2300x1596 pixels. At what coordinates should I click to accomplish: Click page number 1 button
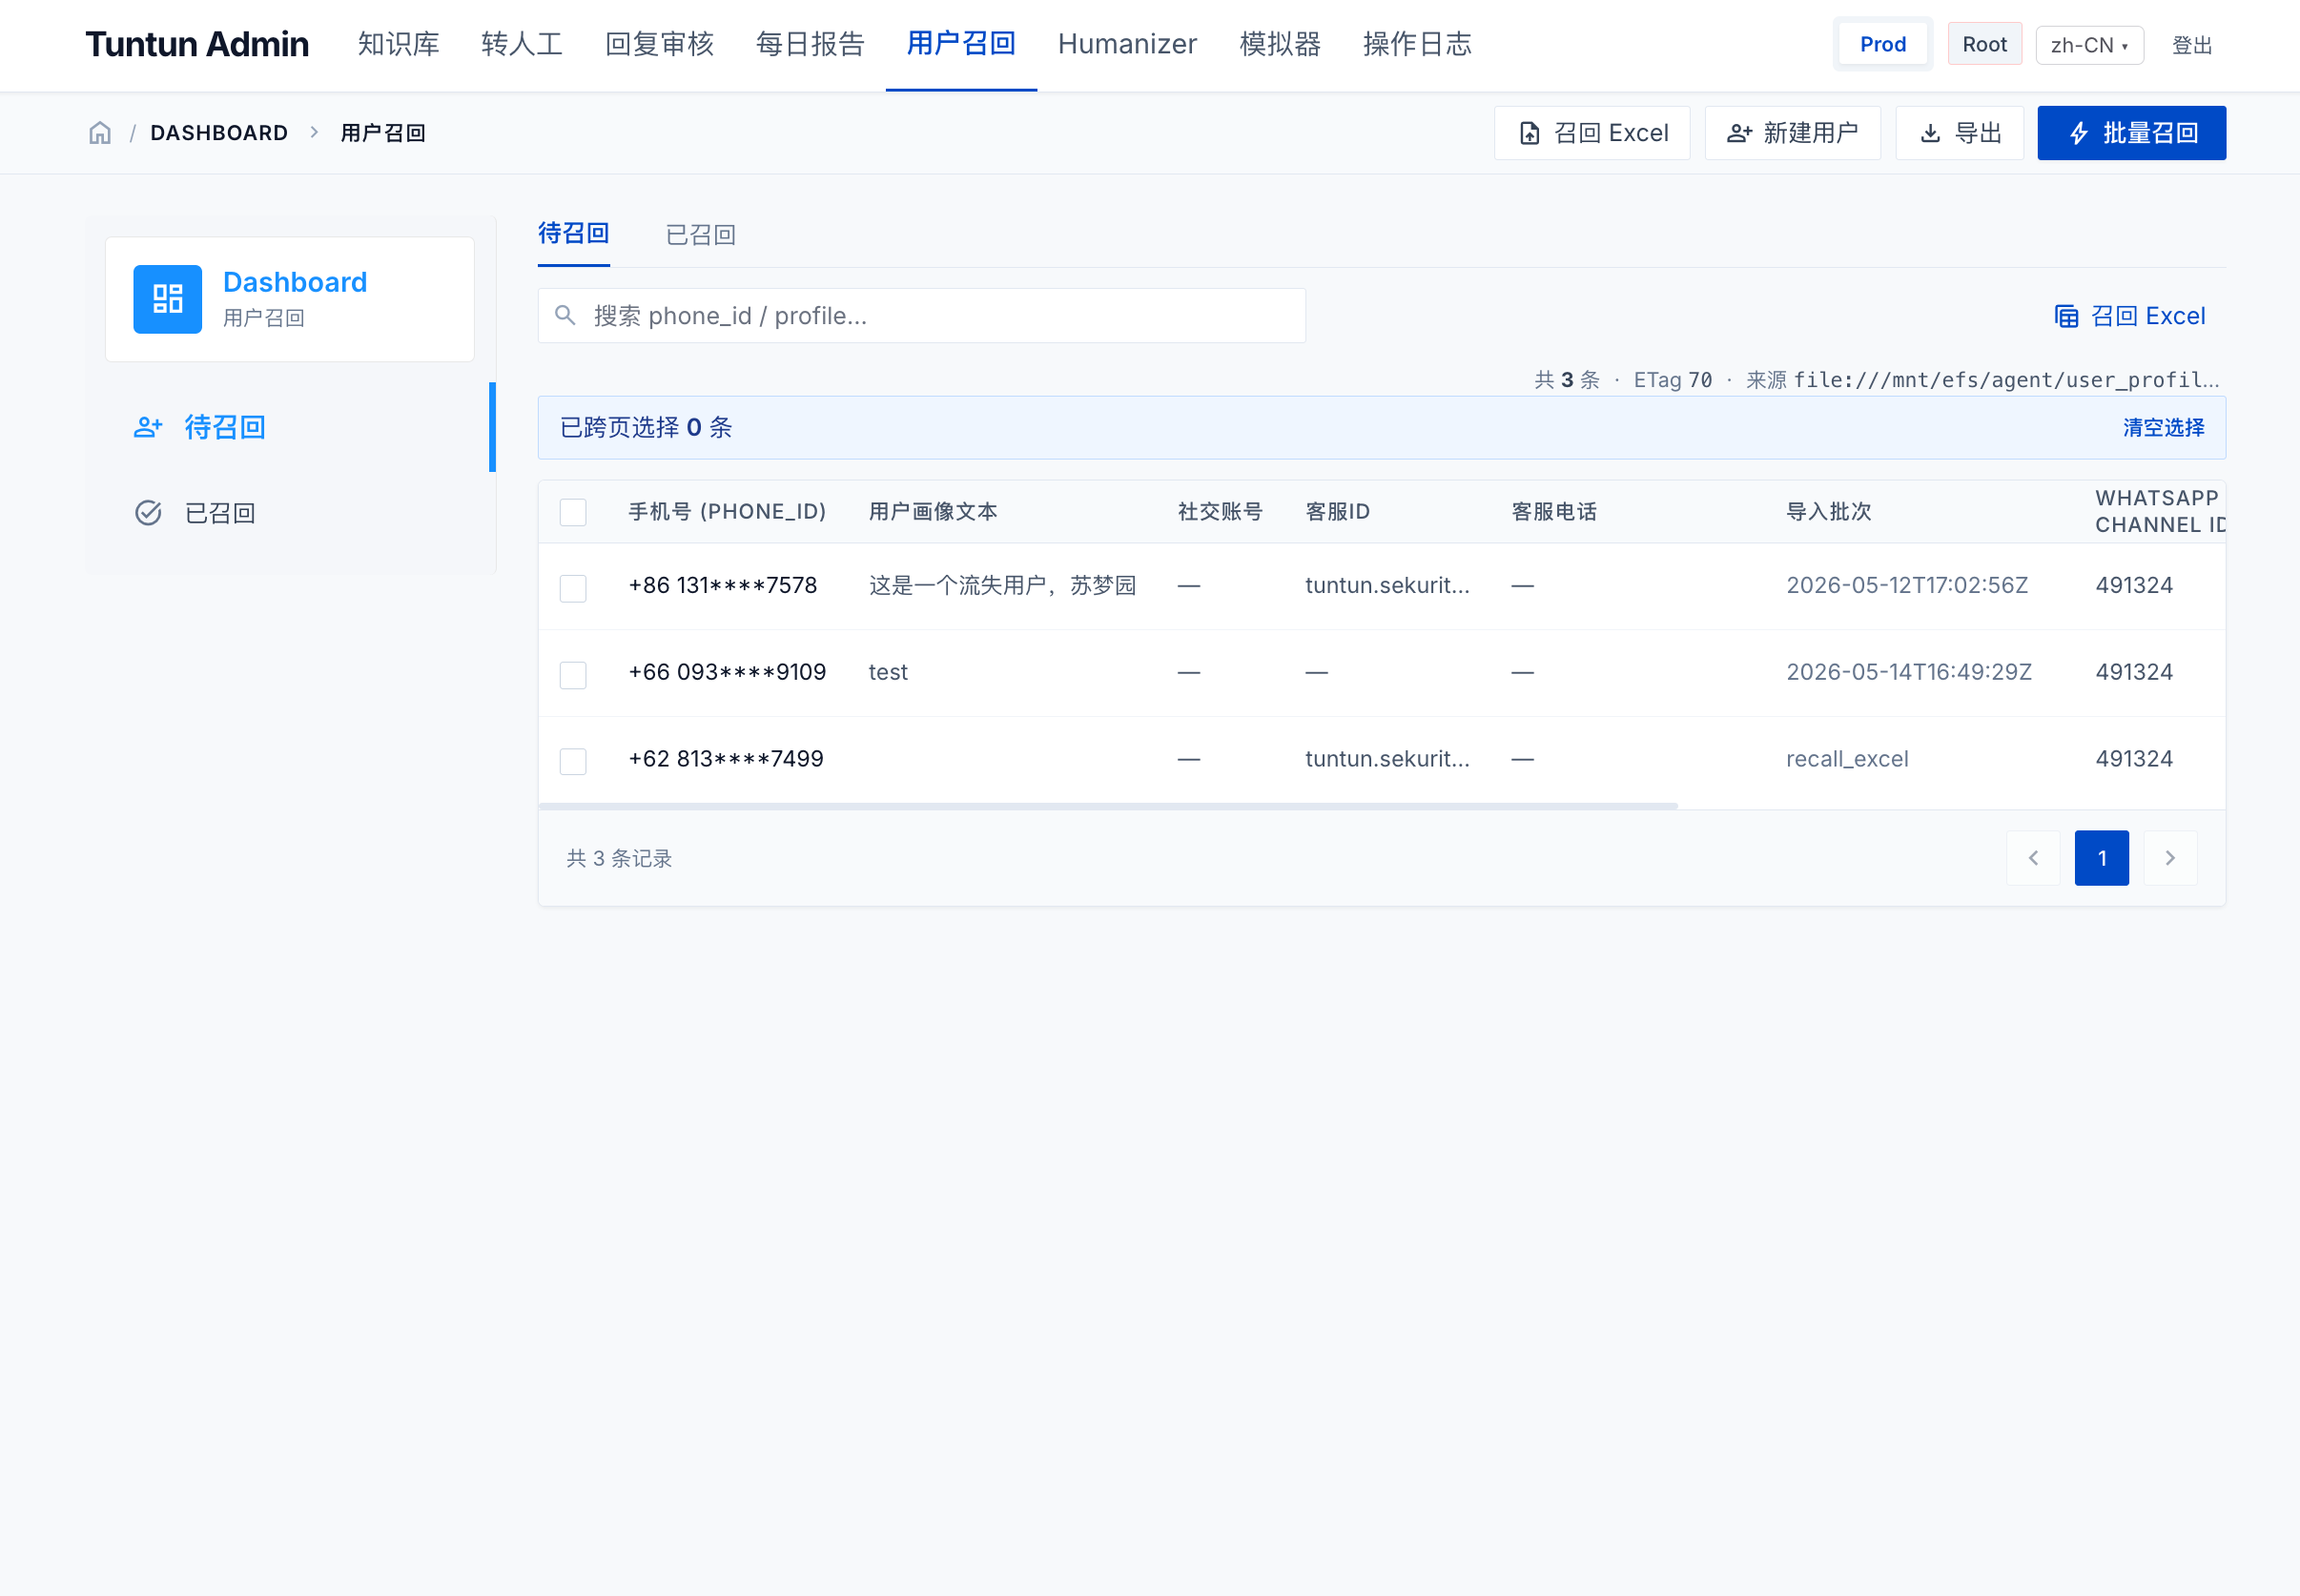2102,858
